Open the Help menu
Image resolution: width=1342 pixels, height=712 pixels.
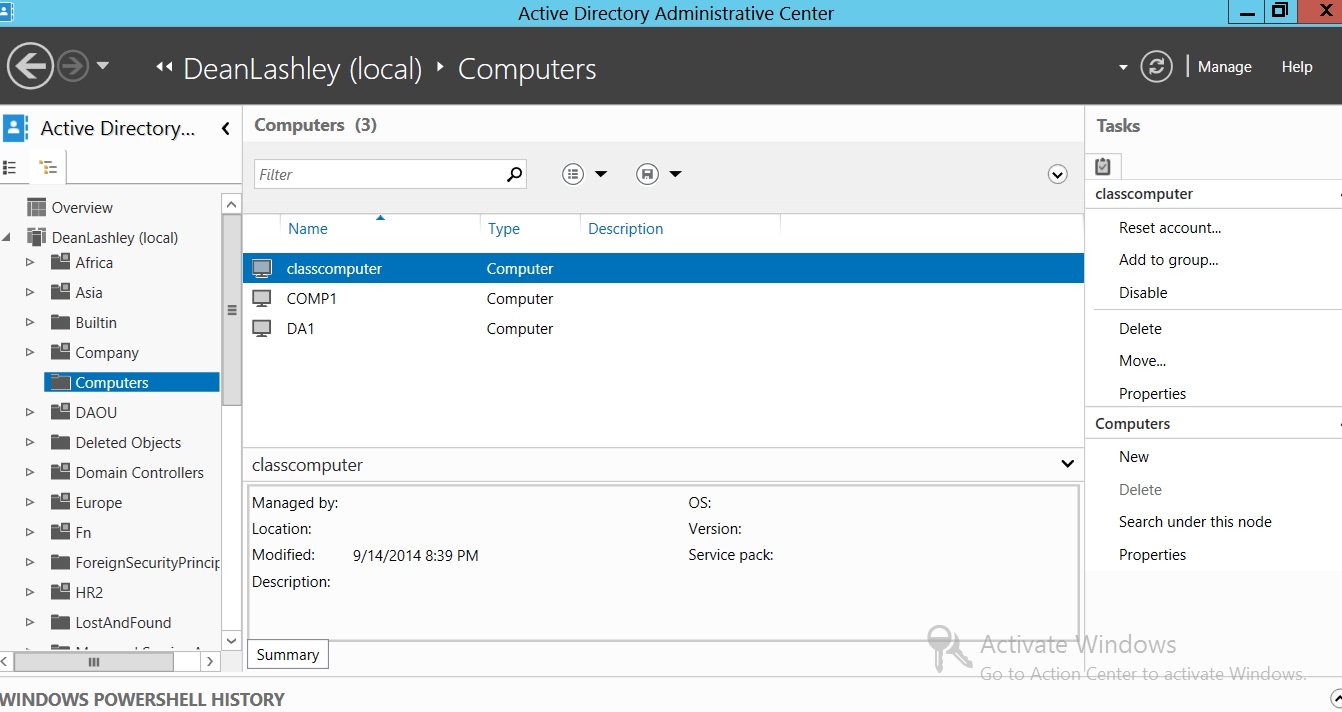tap(1297, 67)
